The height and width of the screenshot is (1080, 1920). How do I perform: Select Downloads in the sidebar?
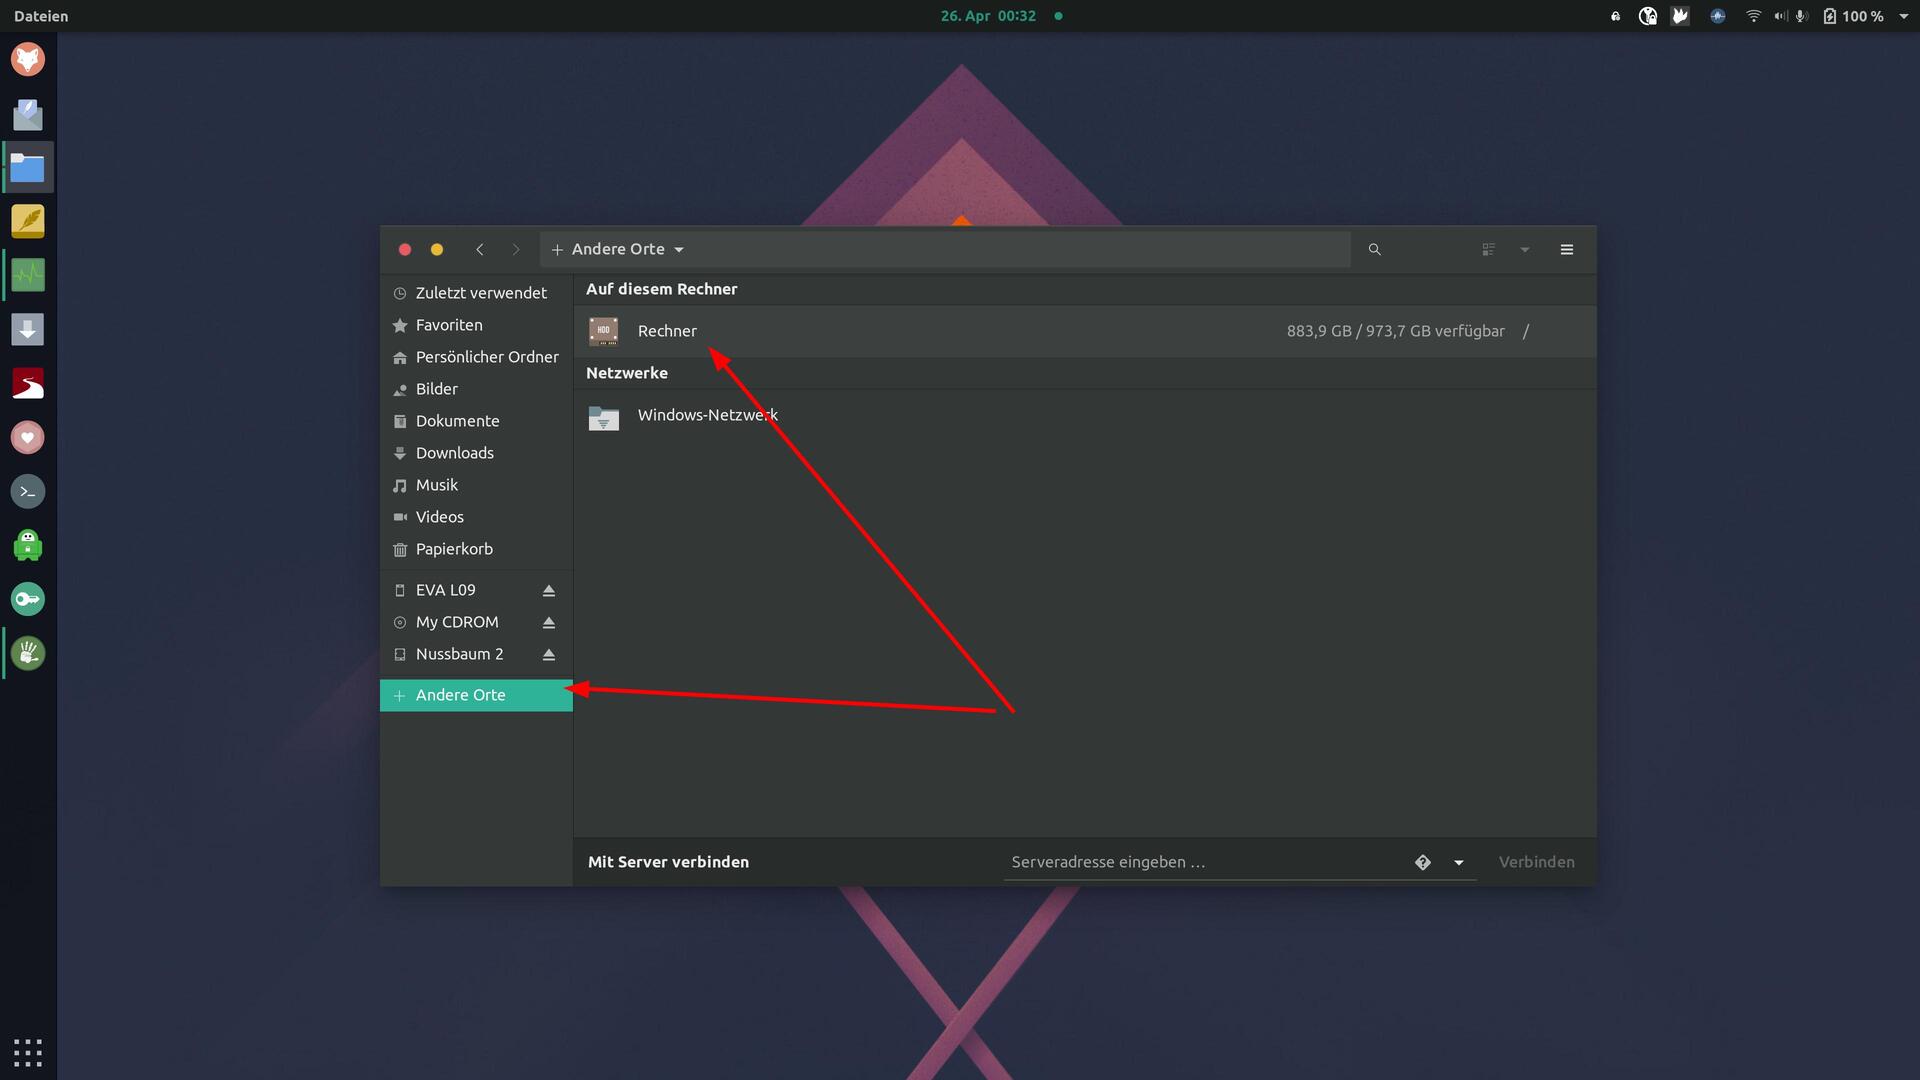454,453
